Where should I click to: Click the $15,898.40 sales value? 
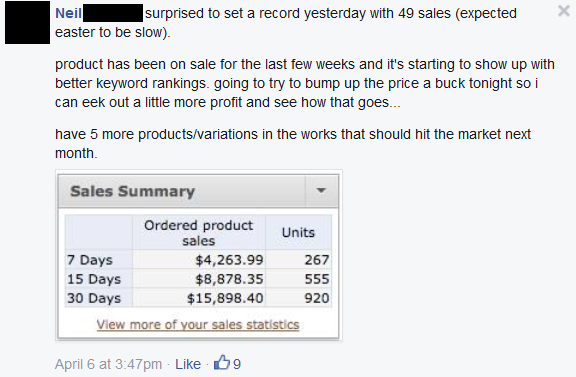[x=225, y=298]
